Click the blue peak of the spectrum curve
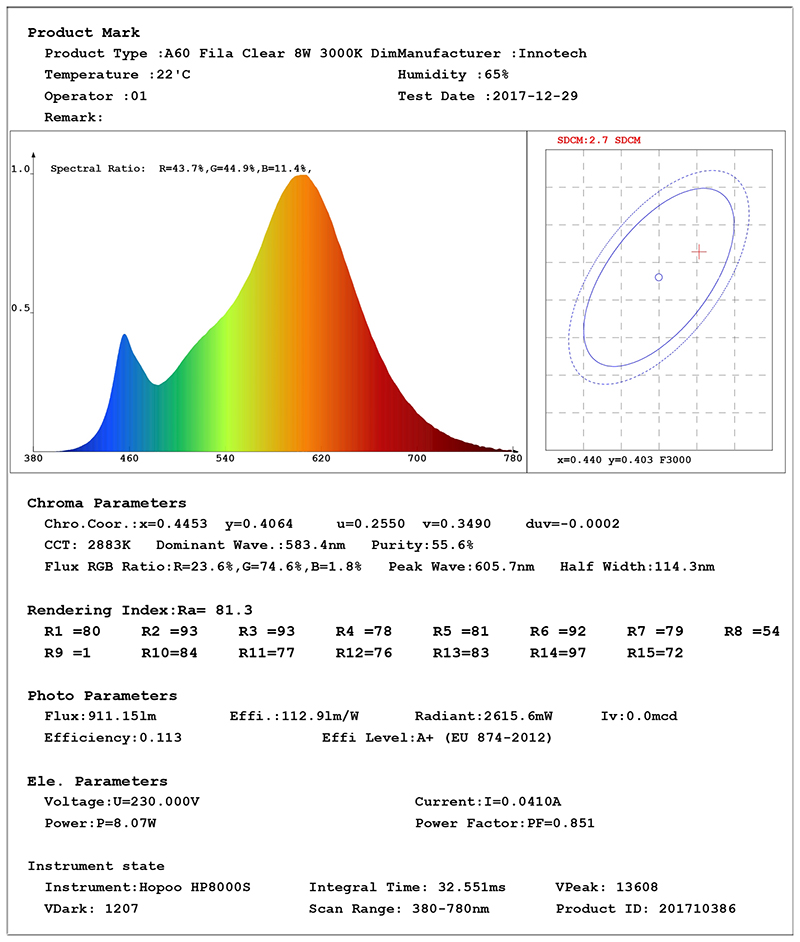Viewport: 800px width, 942px height. point(124,337)
